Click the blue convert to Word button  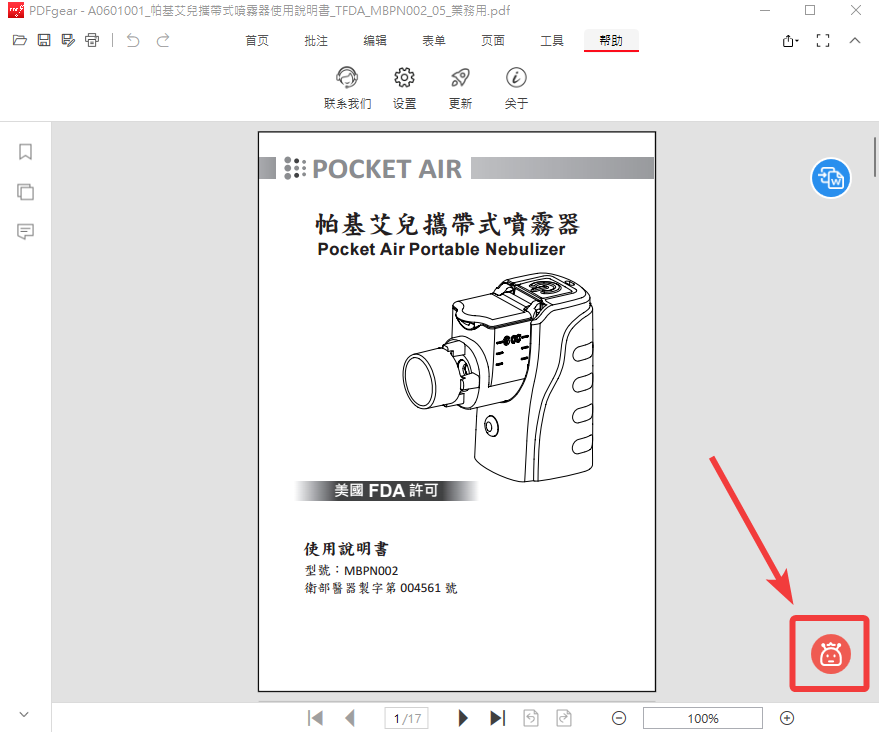(x=831, y=178)
